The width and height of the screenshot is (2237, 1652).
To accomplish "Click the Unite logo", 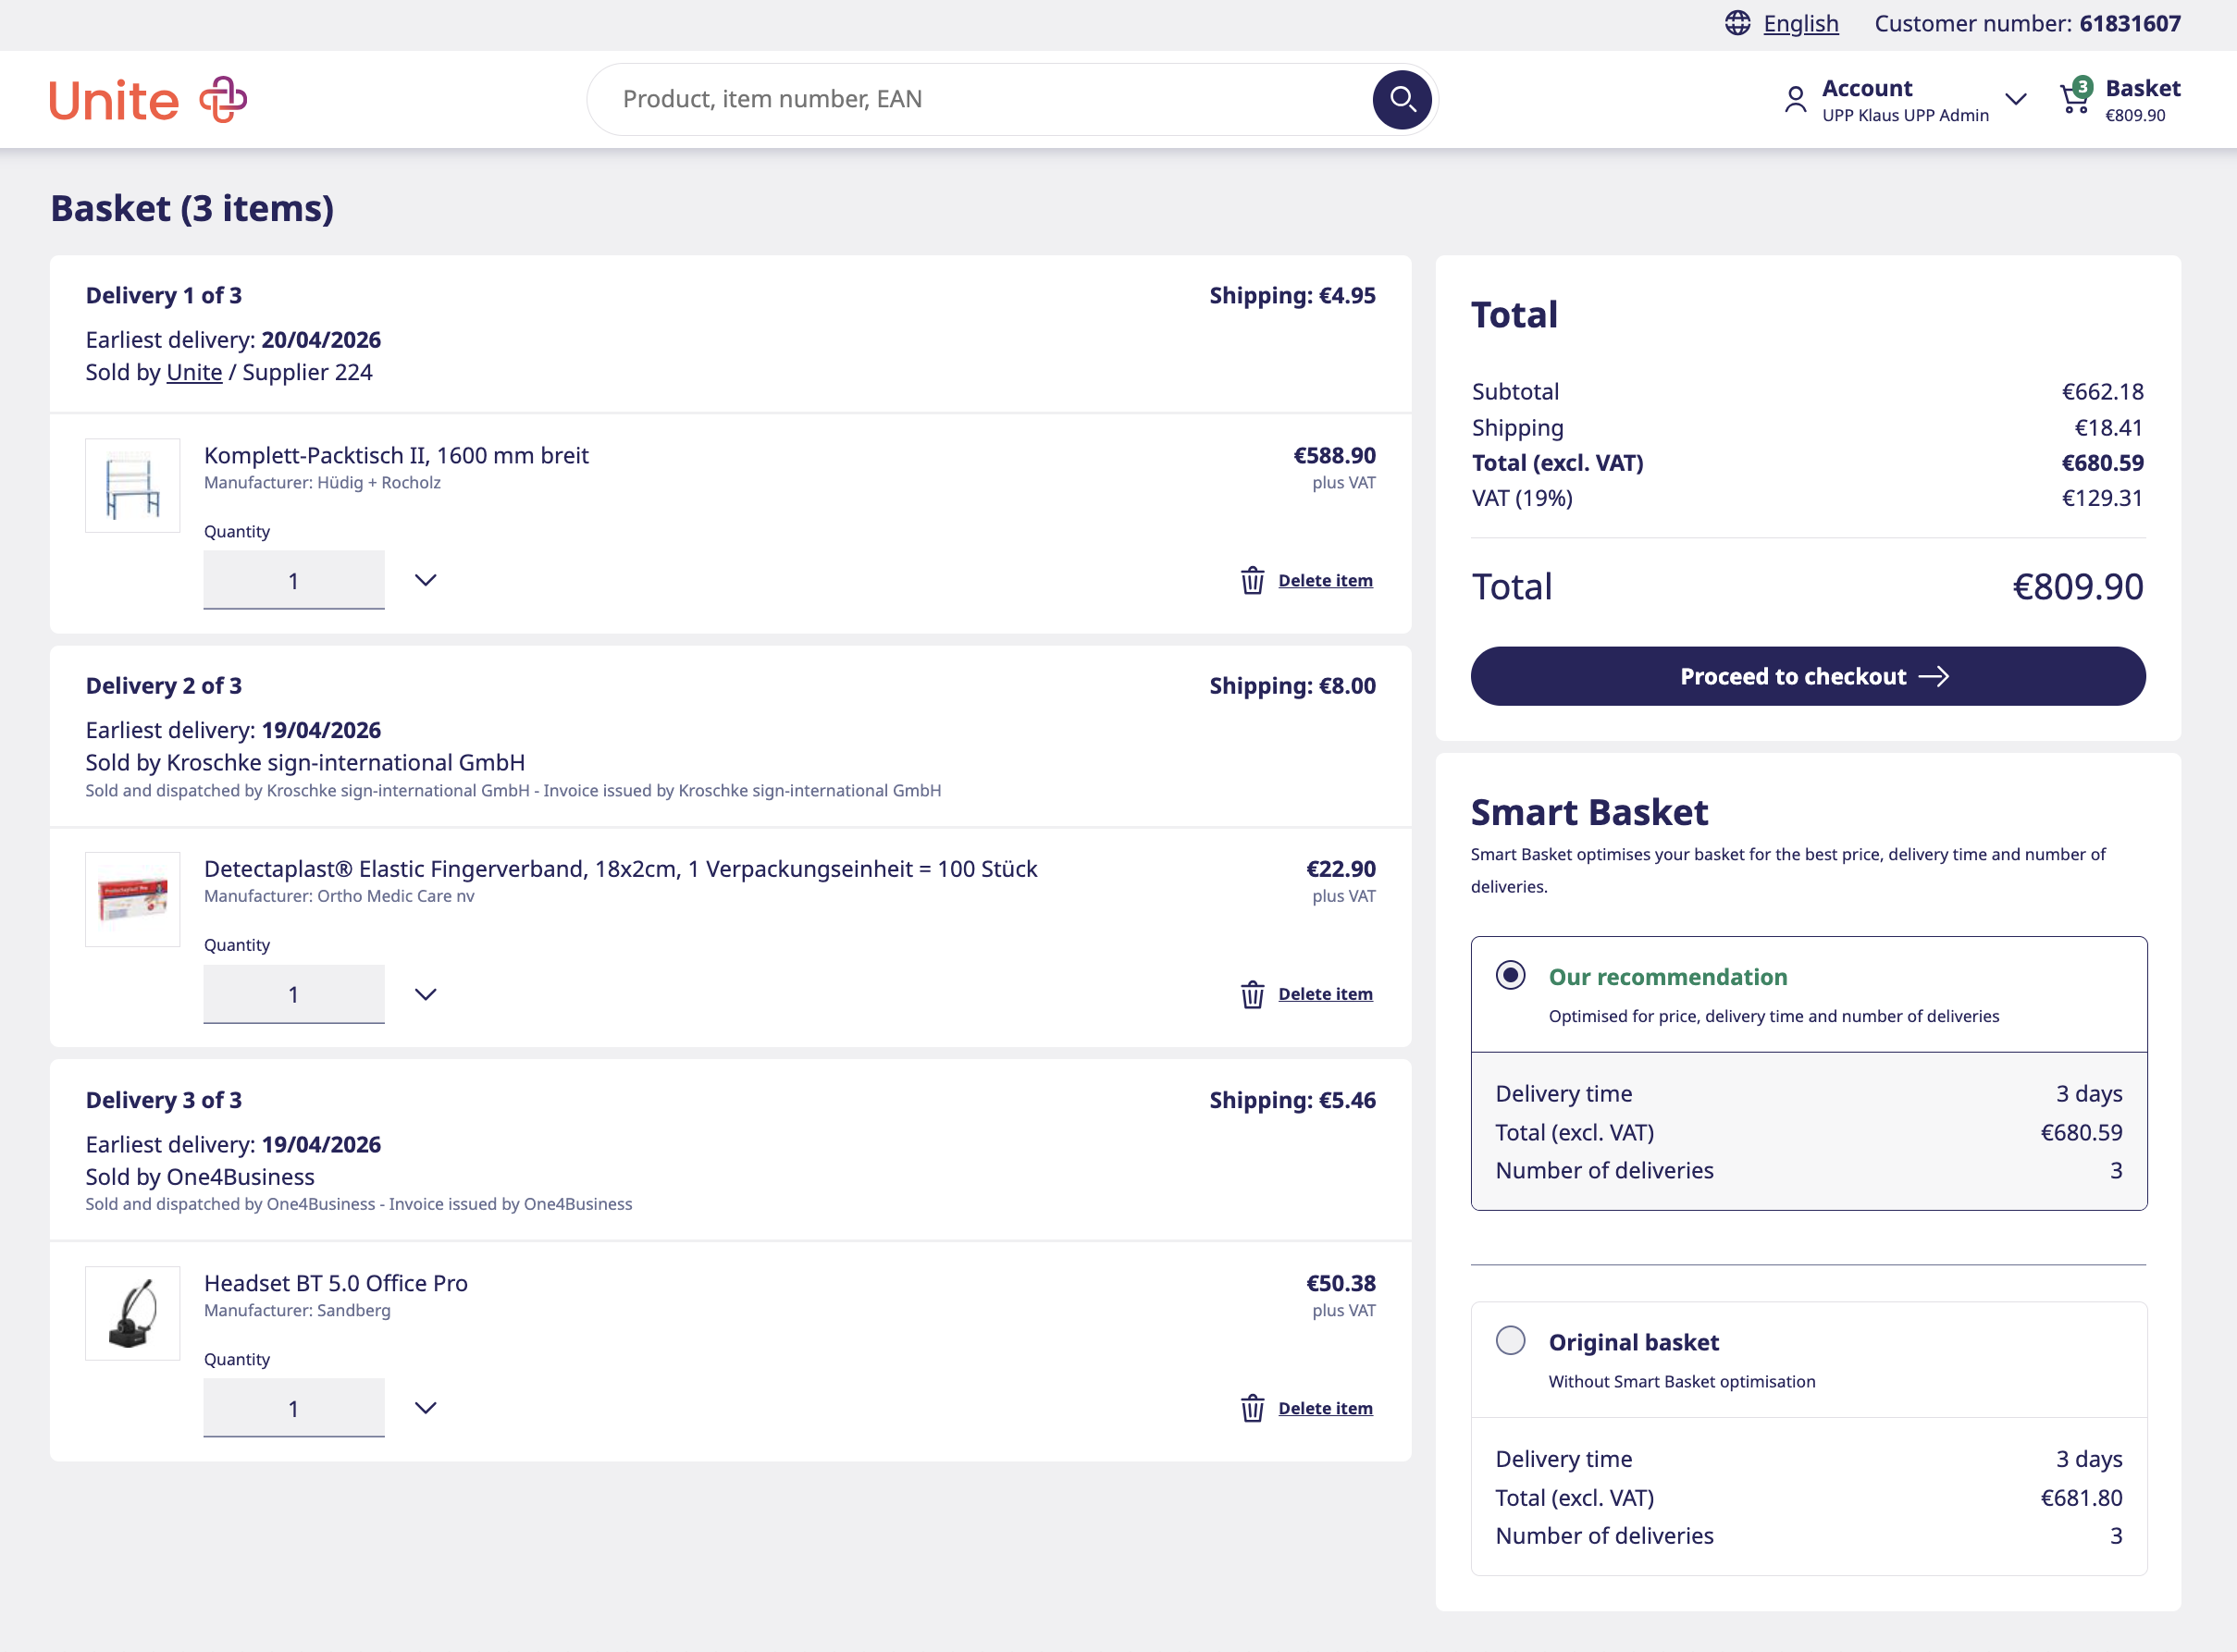I will (x=148, y=100).
